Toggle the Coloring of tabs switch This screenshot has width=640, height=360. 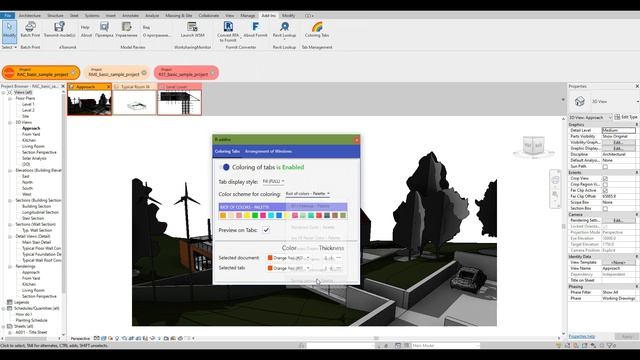click(224, 167)
